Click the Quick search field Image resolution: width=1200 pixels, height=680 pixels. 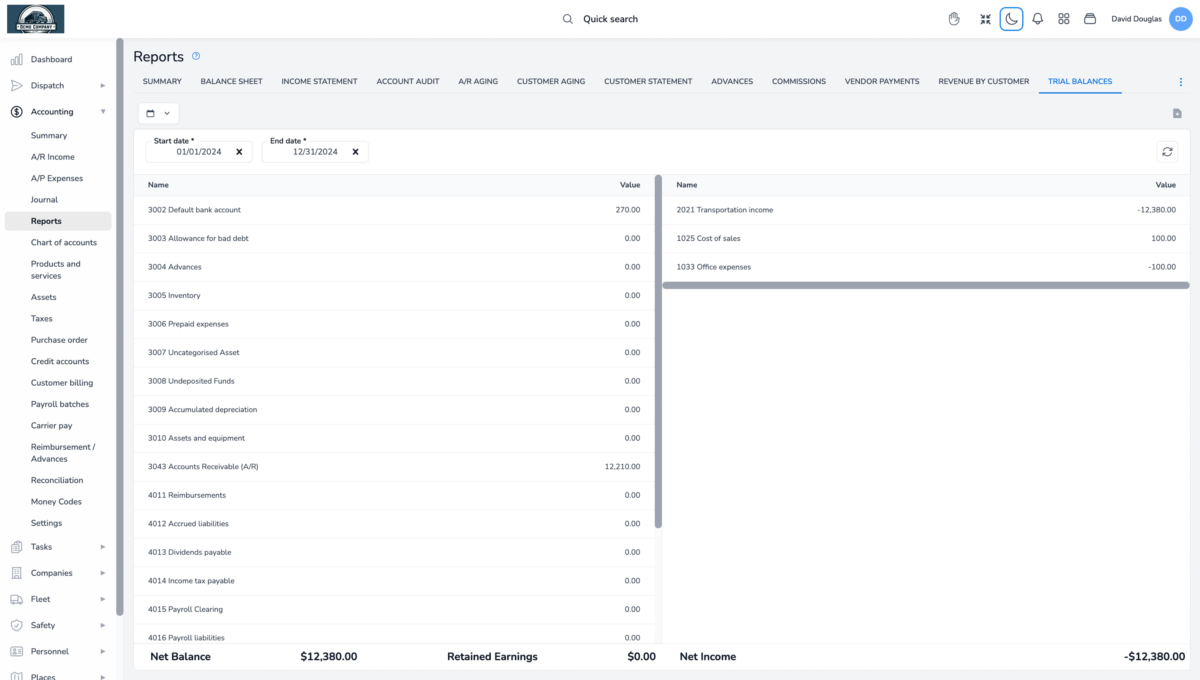coord(610,19)
